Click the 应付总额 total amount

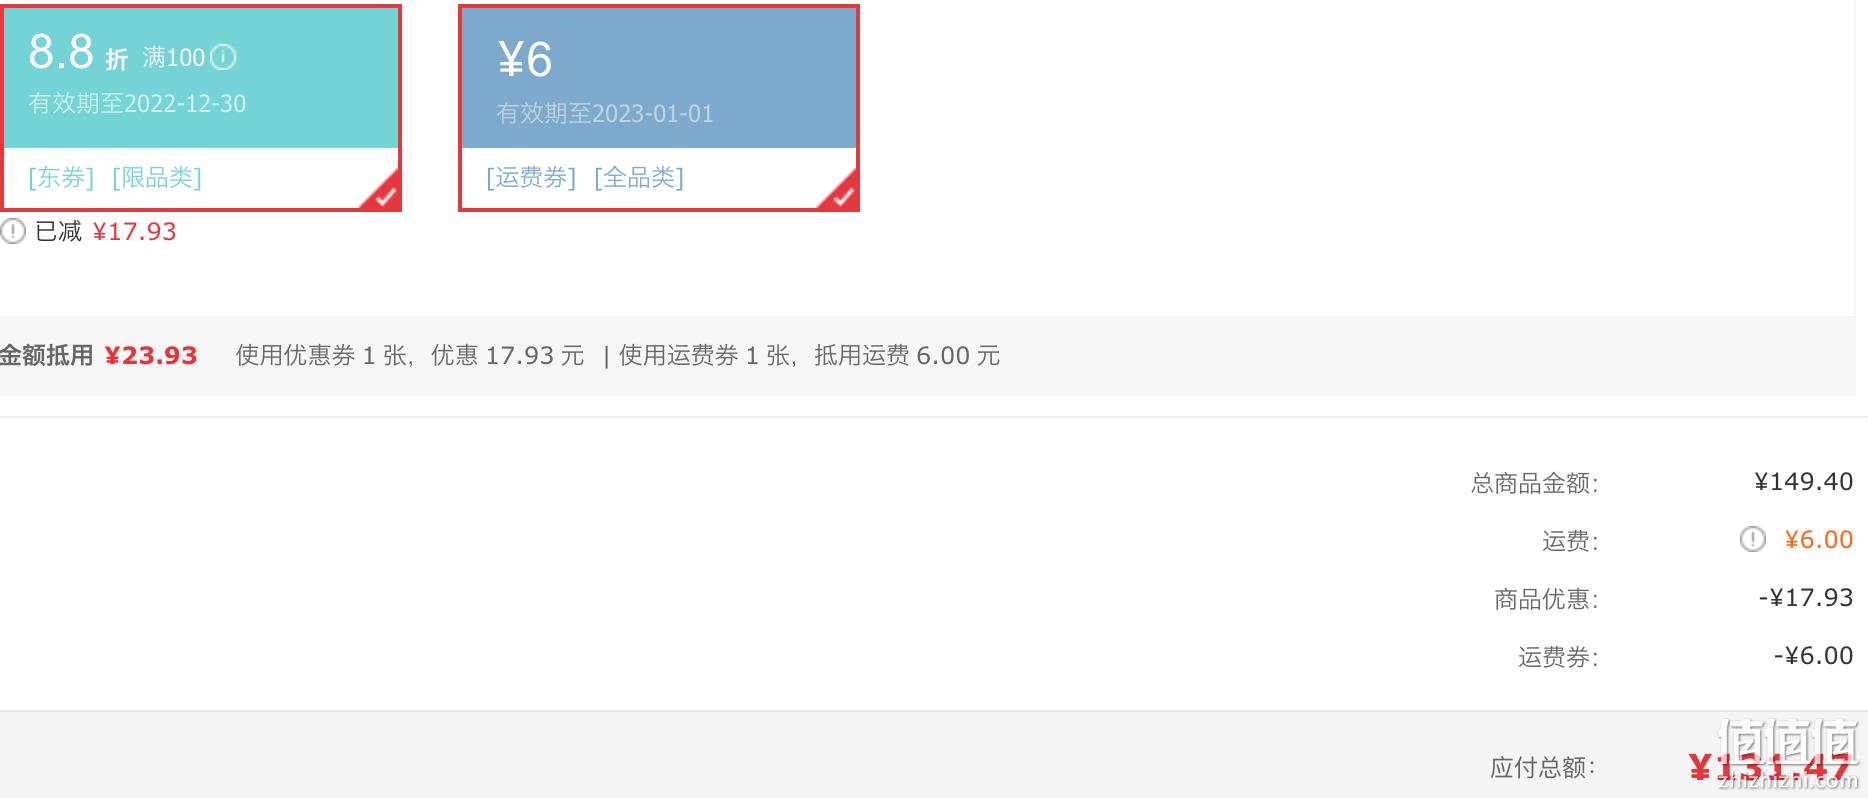point(1770,767)
